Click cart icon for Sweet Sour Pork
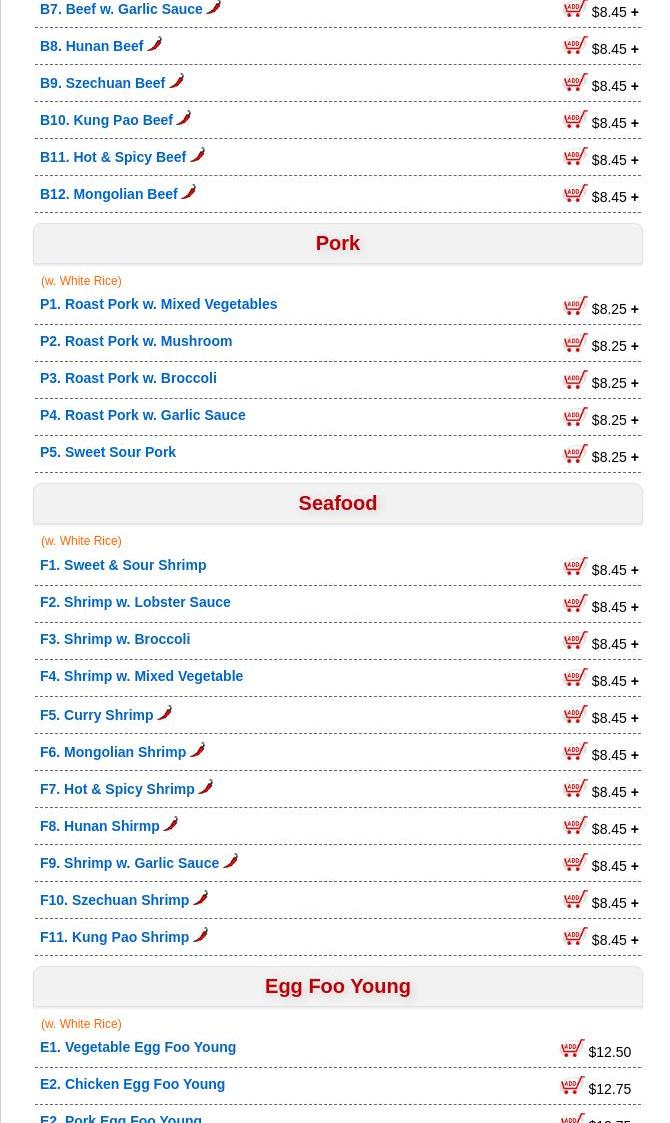Screen dimensions: 670x1123 pyautogui.click(x=575, y=454)
